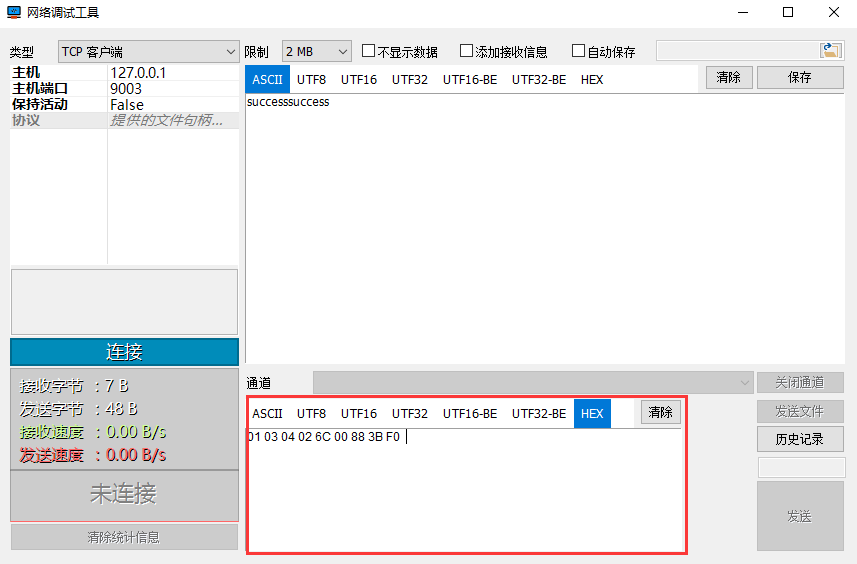Choose UTF16-BE tab in send panel
The image size is (857, 564).
(470, 413)
